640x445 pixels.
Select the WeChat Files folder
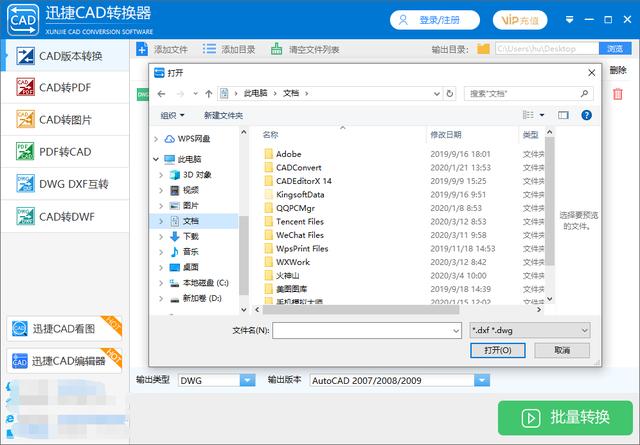(300, 235)
